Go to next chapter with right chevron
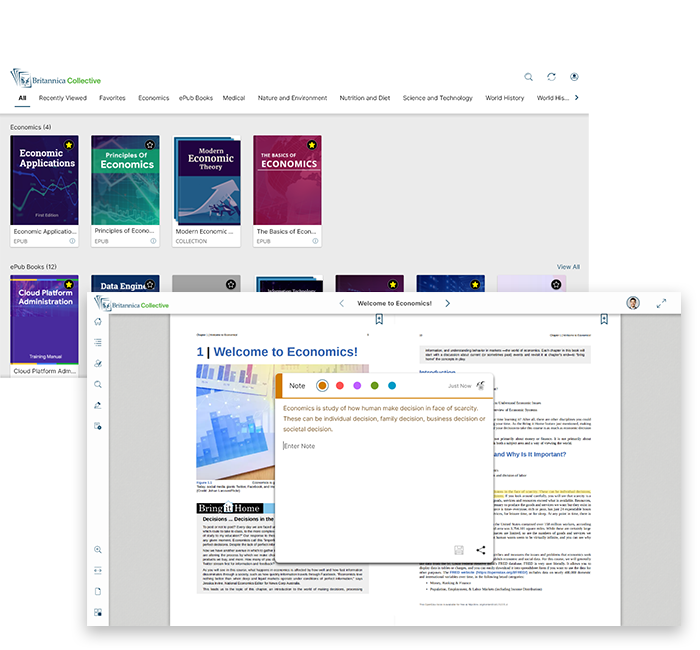Viewport: 700px width, 650px height. click(x=447, y=303)
